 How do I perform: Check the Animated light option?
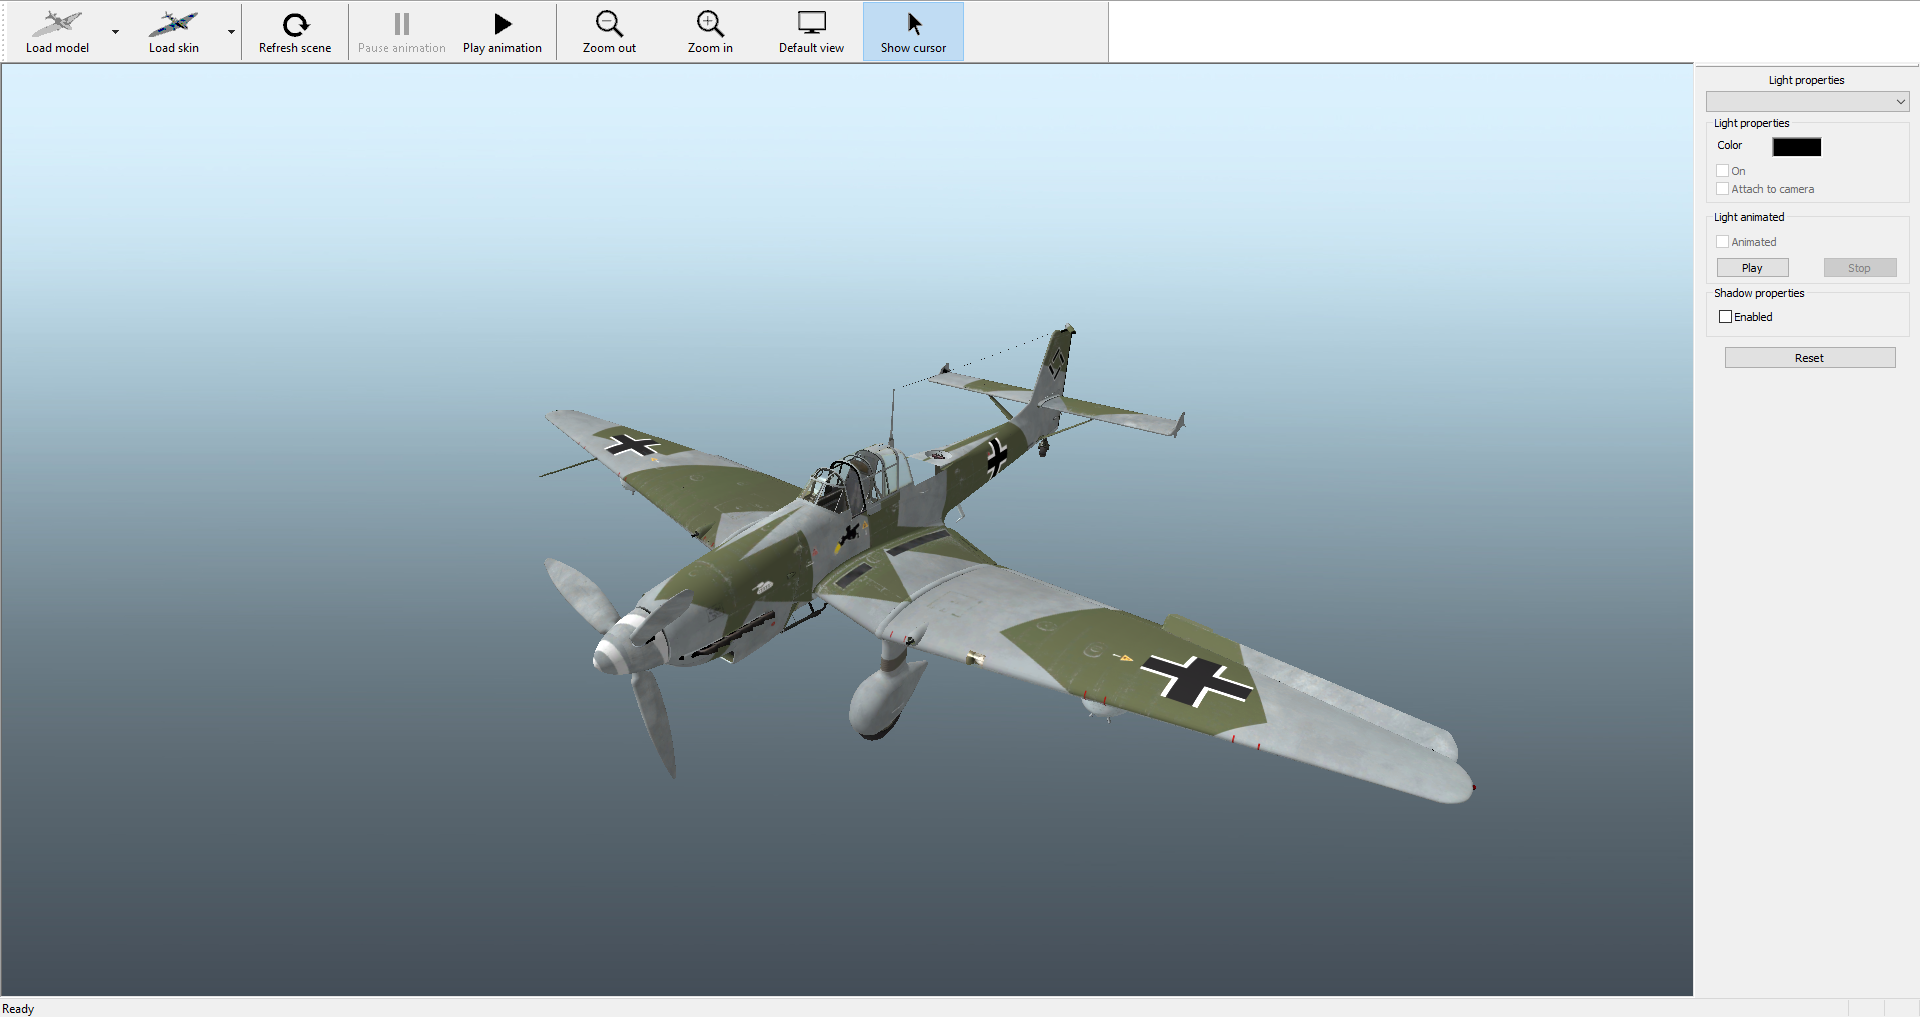click(x=1722, y=242)
